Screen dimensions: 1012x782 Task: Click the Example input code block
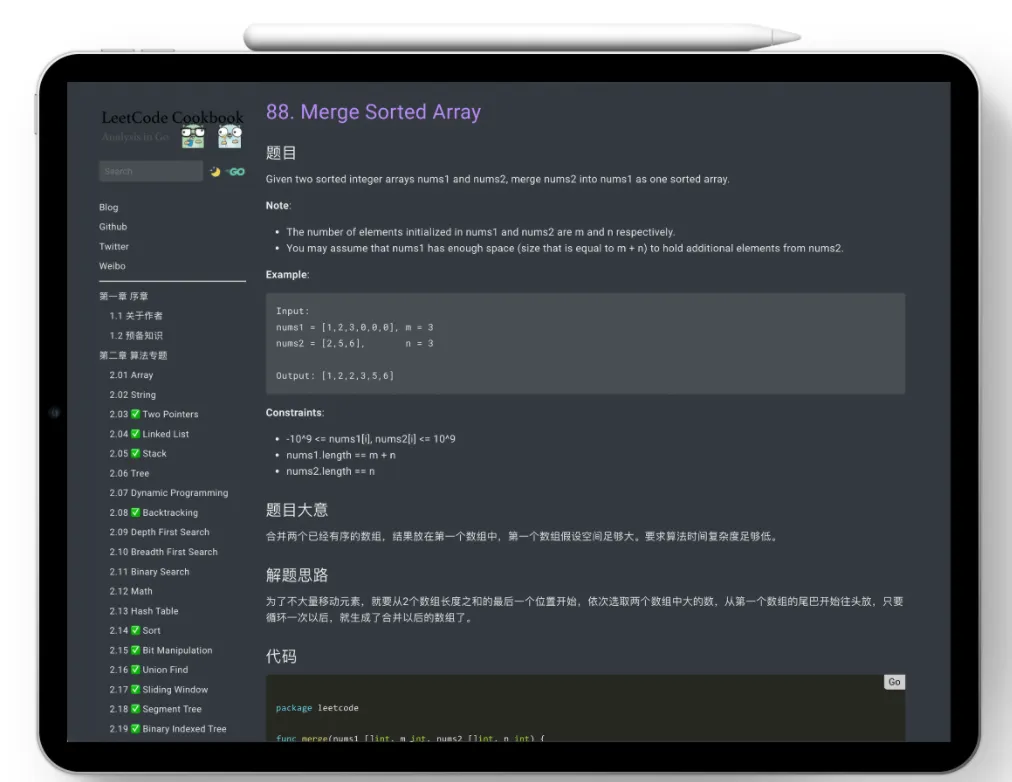point(585,343)
